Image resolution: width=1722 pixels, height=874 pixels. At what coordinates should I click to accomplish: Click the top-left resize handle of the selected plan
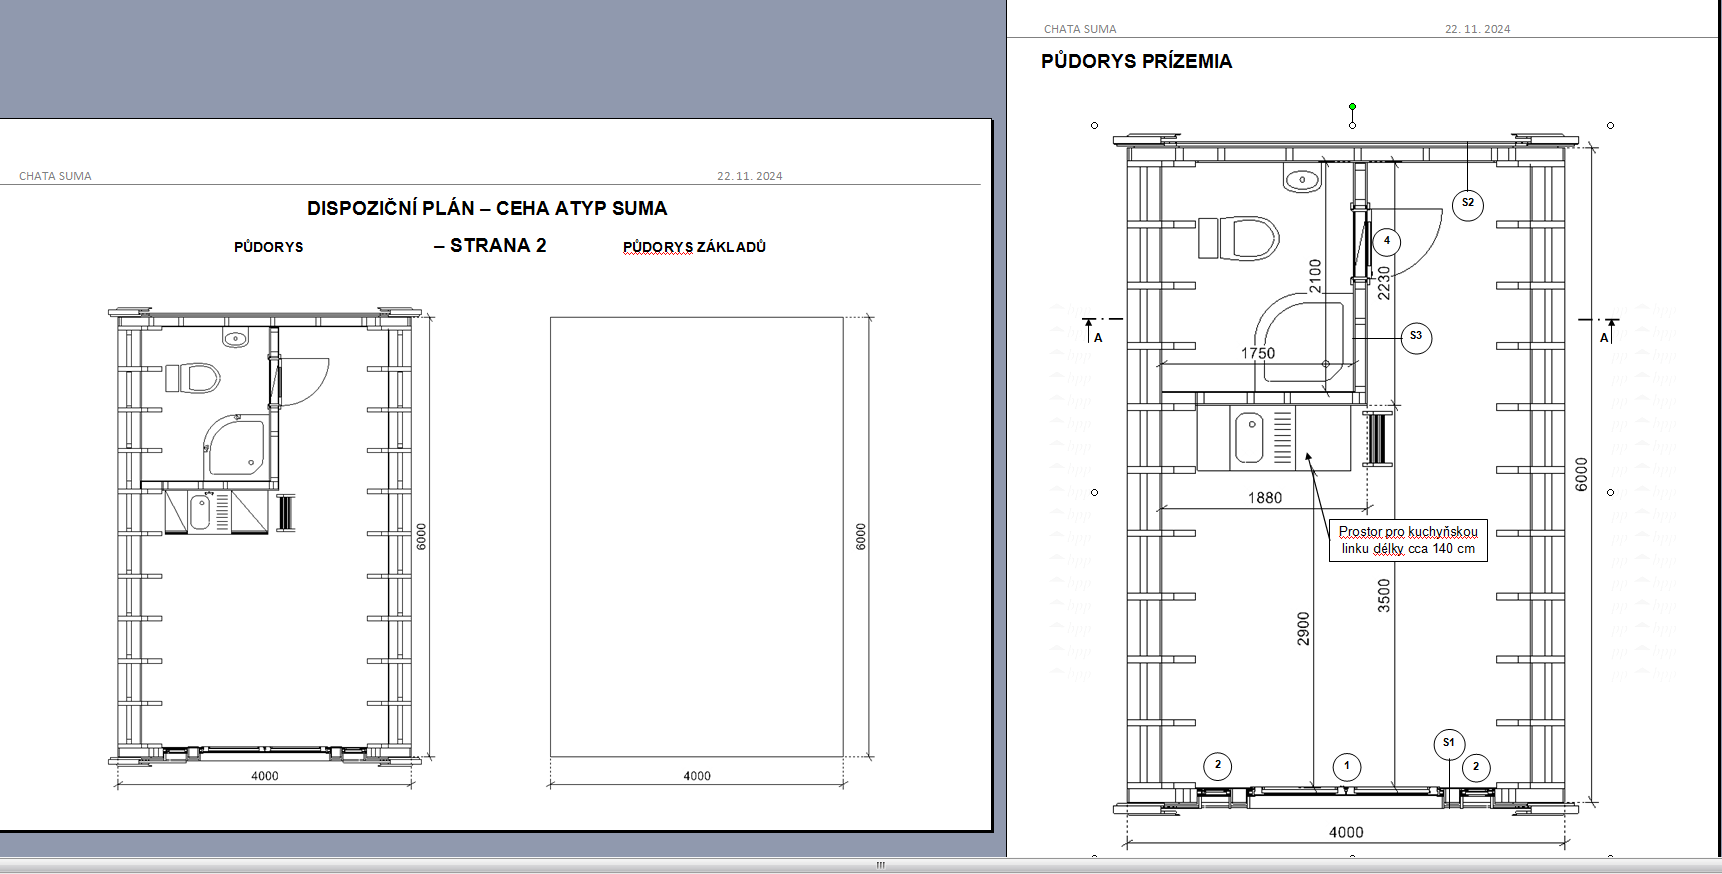(x=1094, y=126)
